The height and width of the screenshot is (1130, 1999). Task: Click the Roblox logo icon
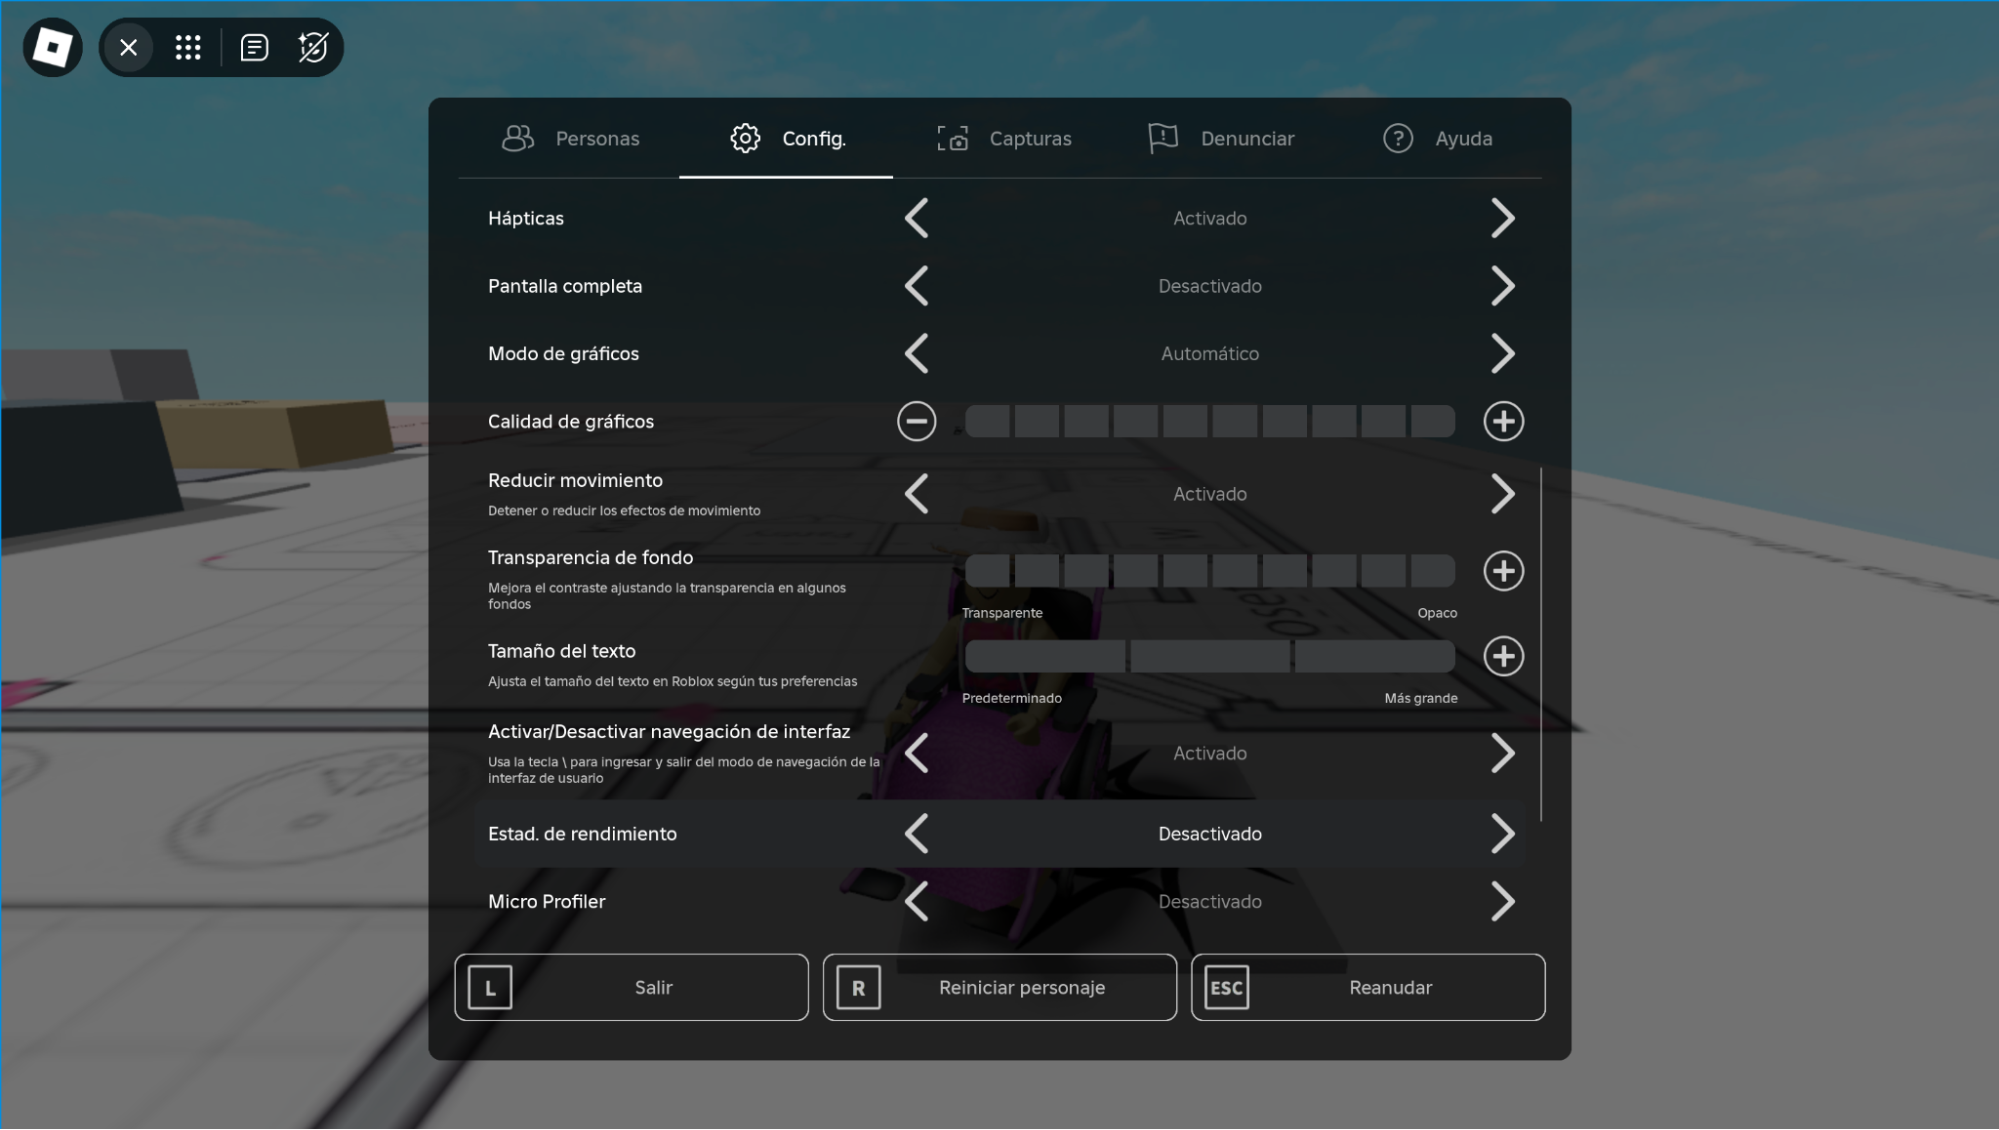coord(52,47)
